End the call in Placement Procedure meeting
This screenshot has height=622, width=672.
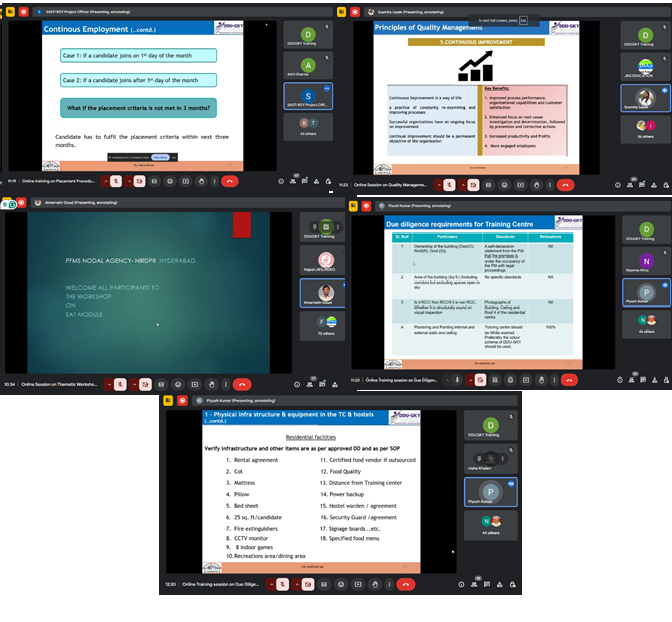point(230,181)
